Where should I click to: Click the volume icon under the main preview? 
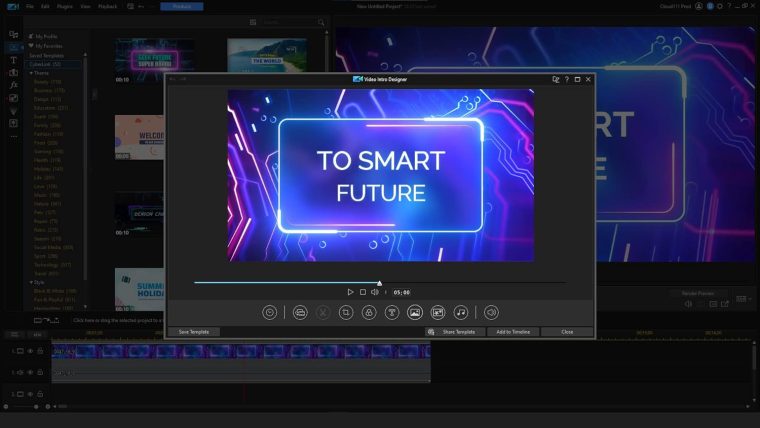click(688, 304)
